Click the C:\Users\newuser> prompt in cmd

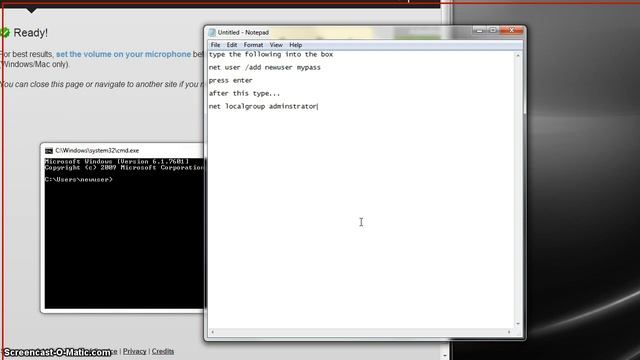[x=78, y=179]
